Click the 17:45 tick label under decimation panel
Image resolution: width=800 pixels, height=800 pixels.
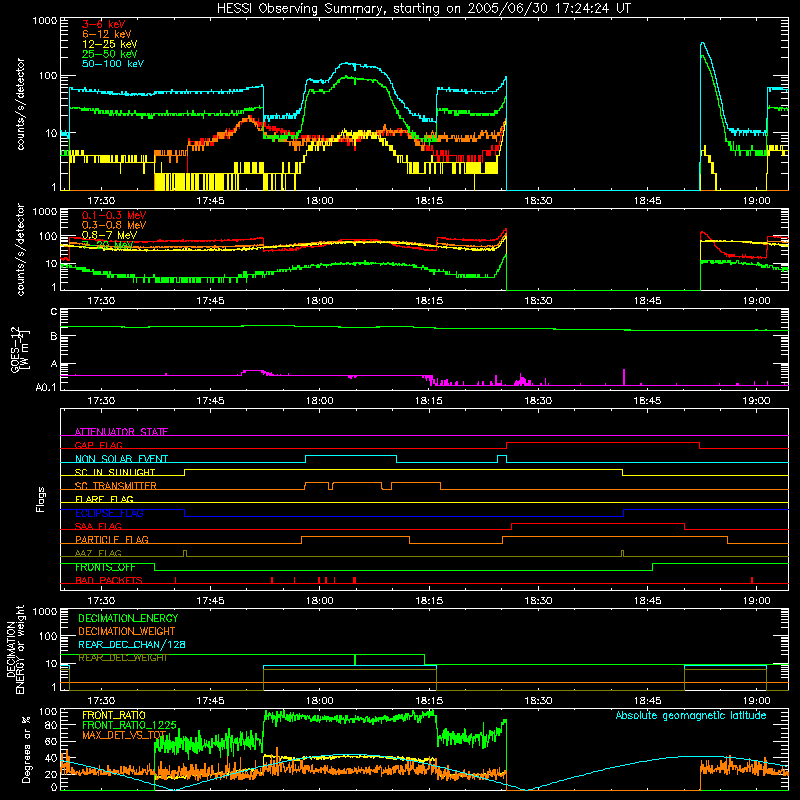[x=210, y=701]
